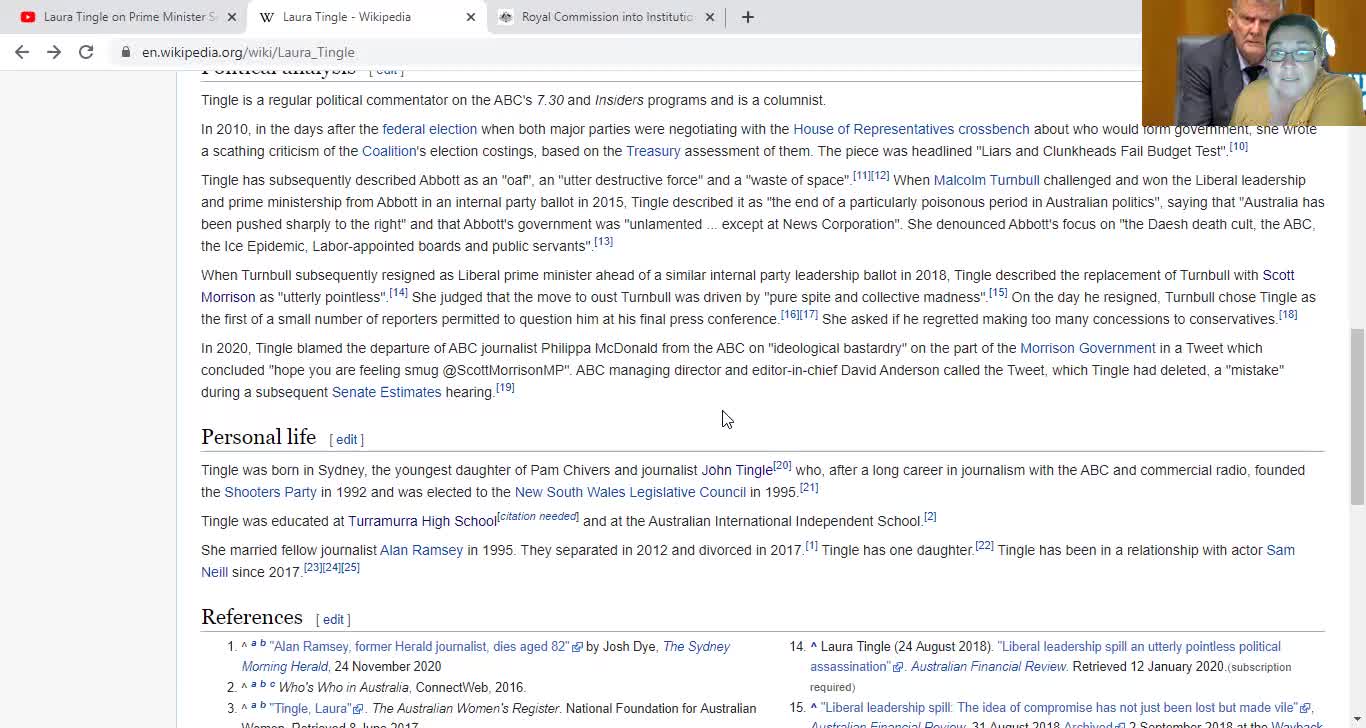
Task: Select the Laura Tingle Wikipedia tab
Action: coord(366,17)
